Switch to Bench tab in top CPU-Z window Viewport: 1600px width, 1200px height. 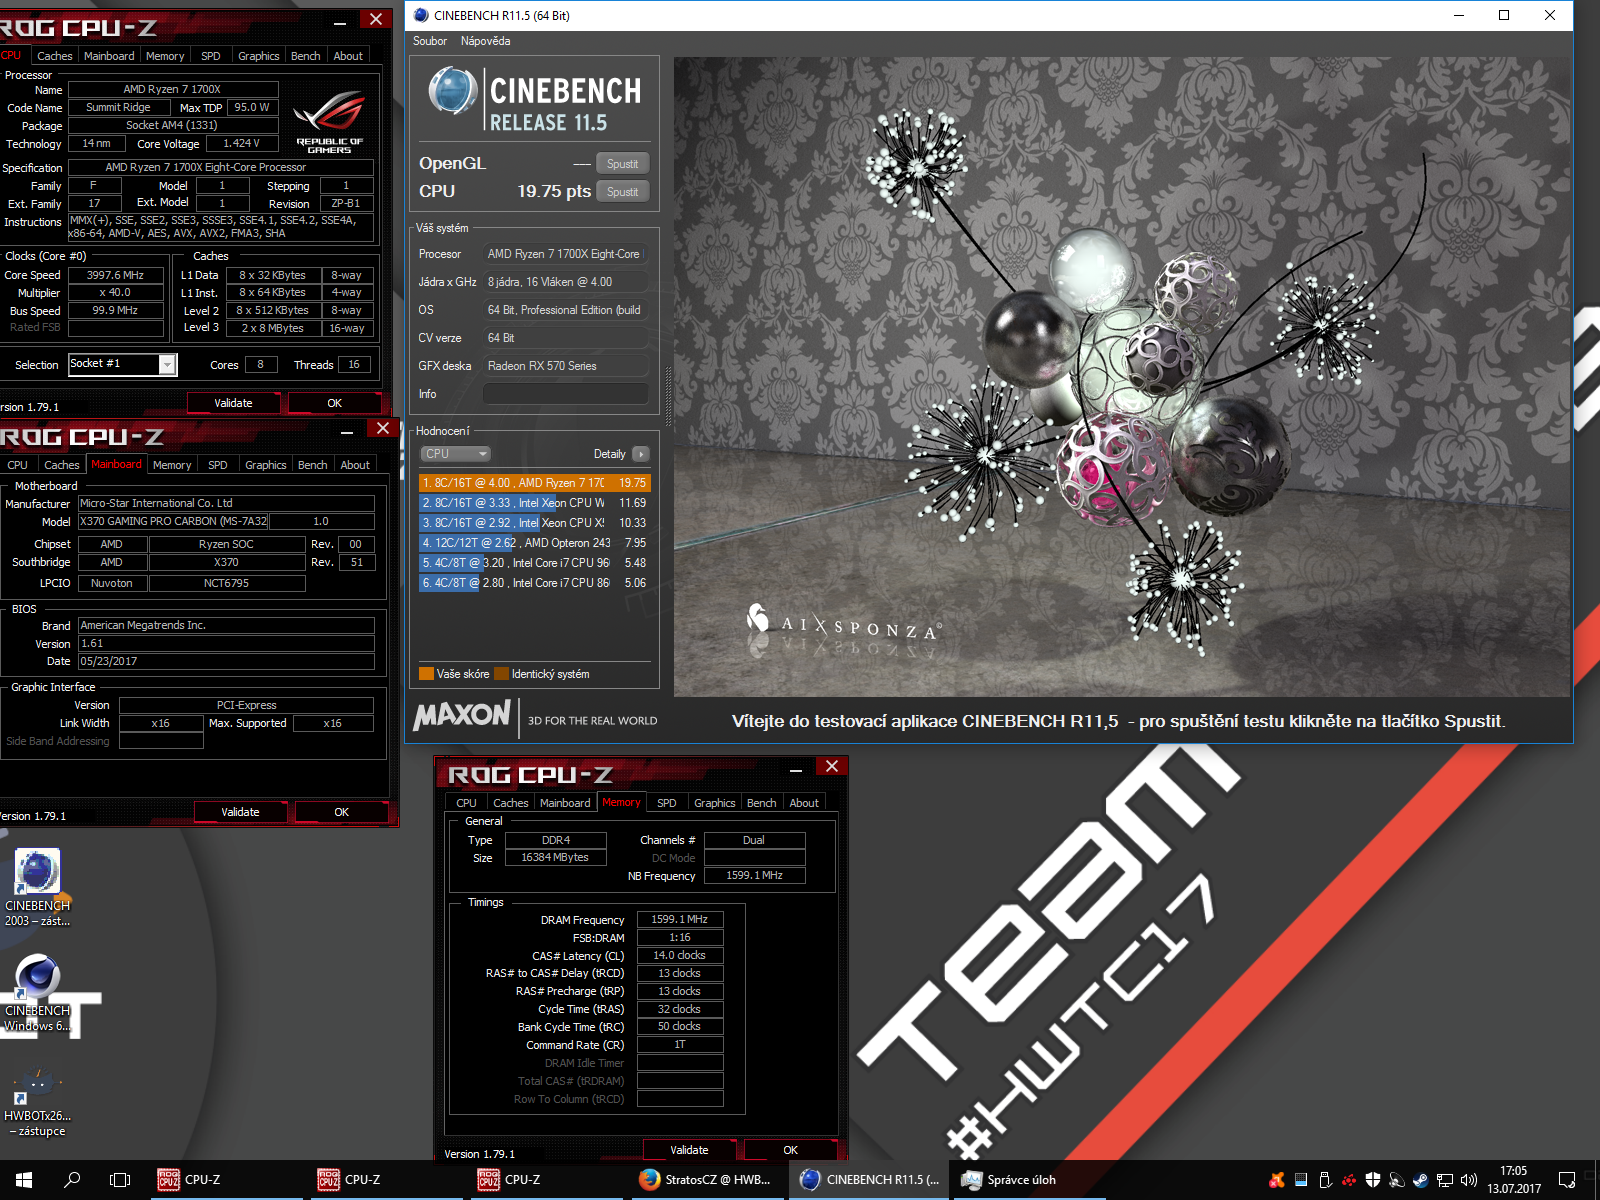tap(305, 56)
